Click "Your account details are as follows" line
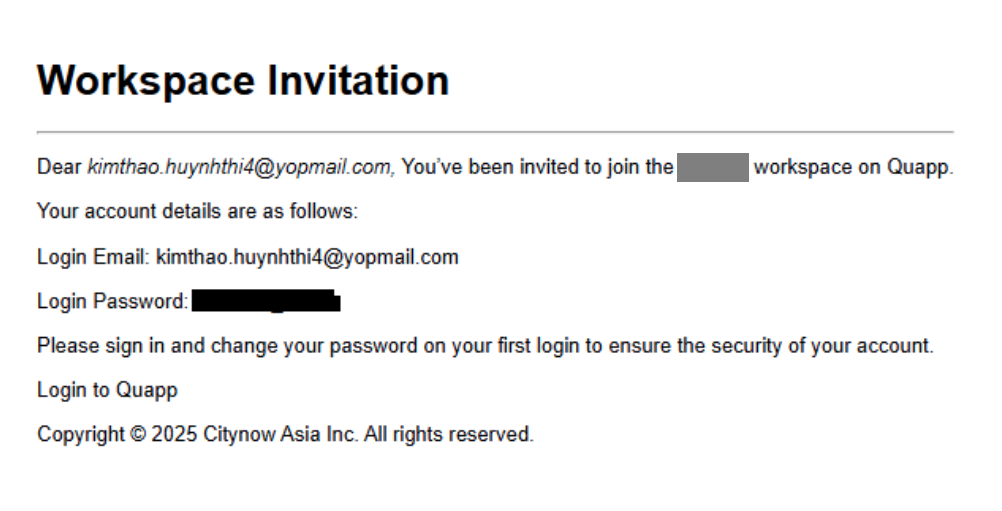This screenshot has height=511, width=1002. tap(197, 212)
